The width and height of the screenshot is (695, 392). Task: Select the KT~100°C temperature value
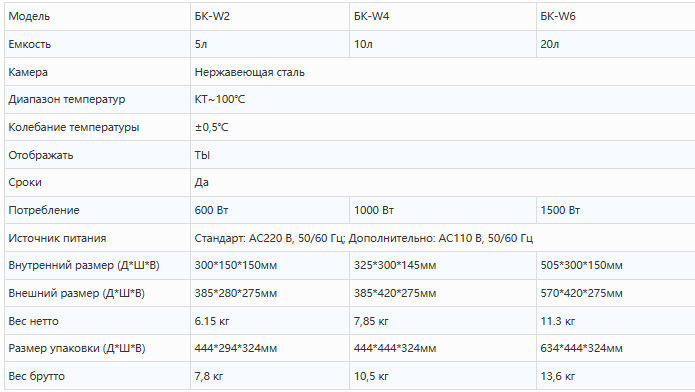coord(219,99)
